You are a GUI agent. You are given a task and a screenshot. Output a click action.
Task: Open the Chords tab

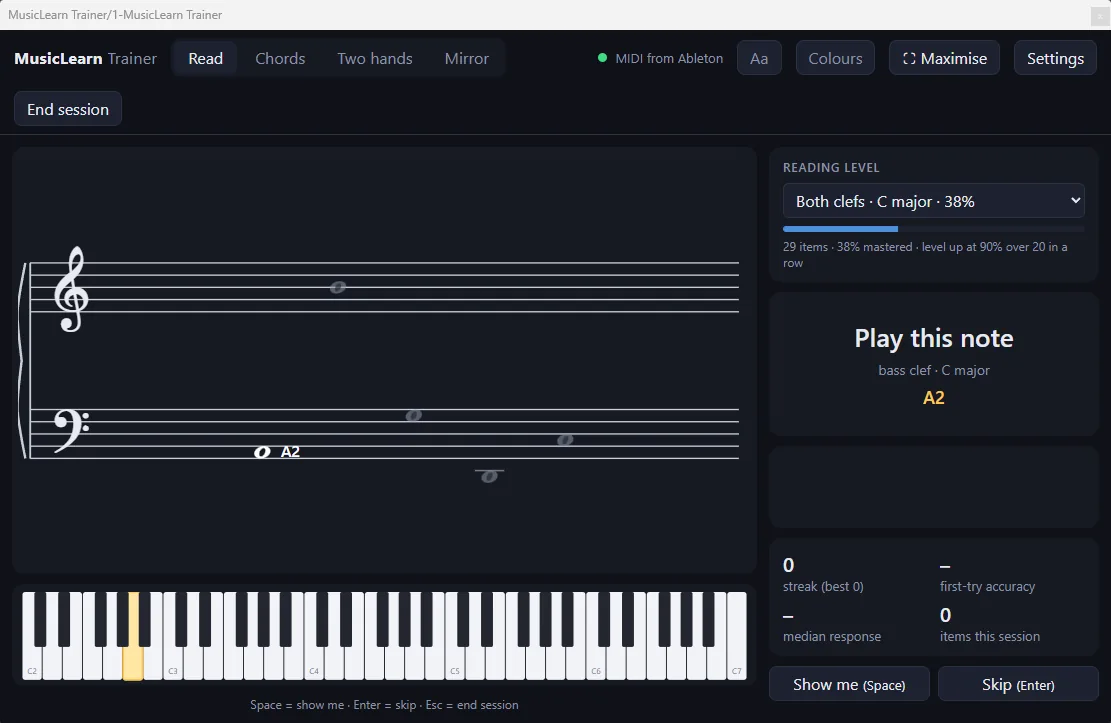[280, 58]
